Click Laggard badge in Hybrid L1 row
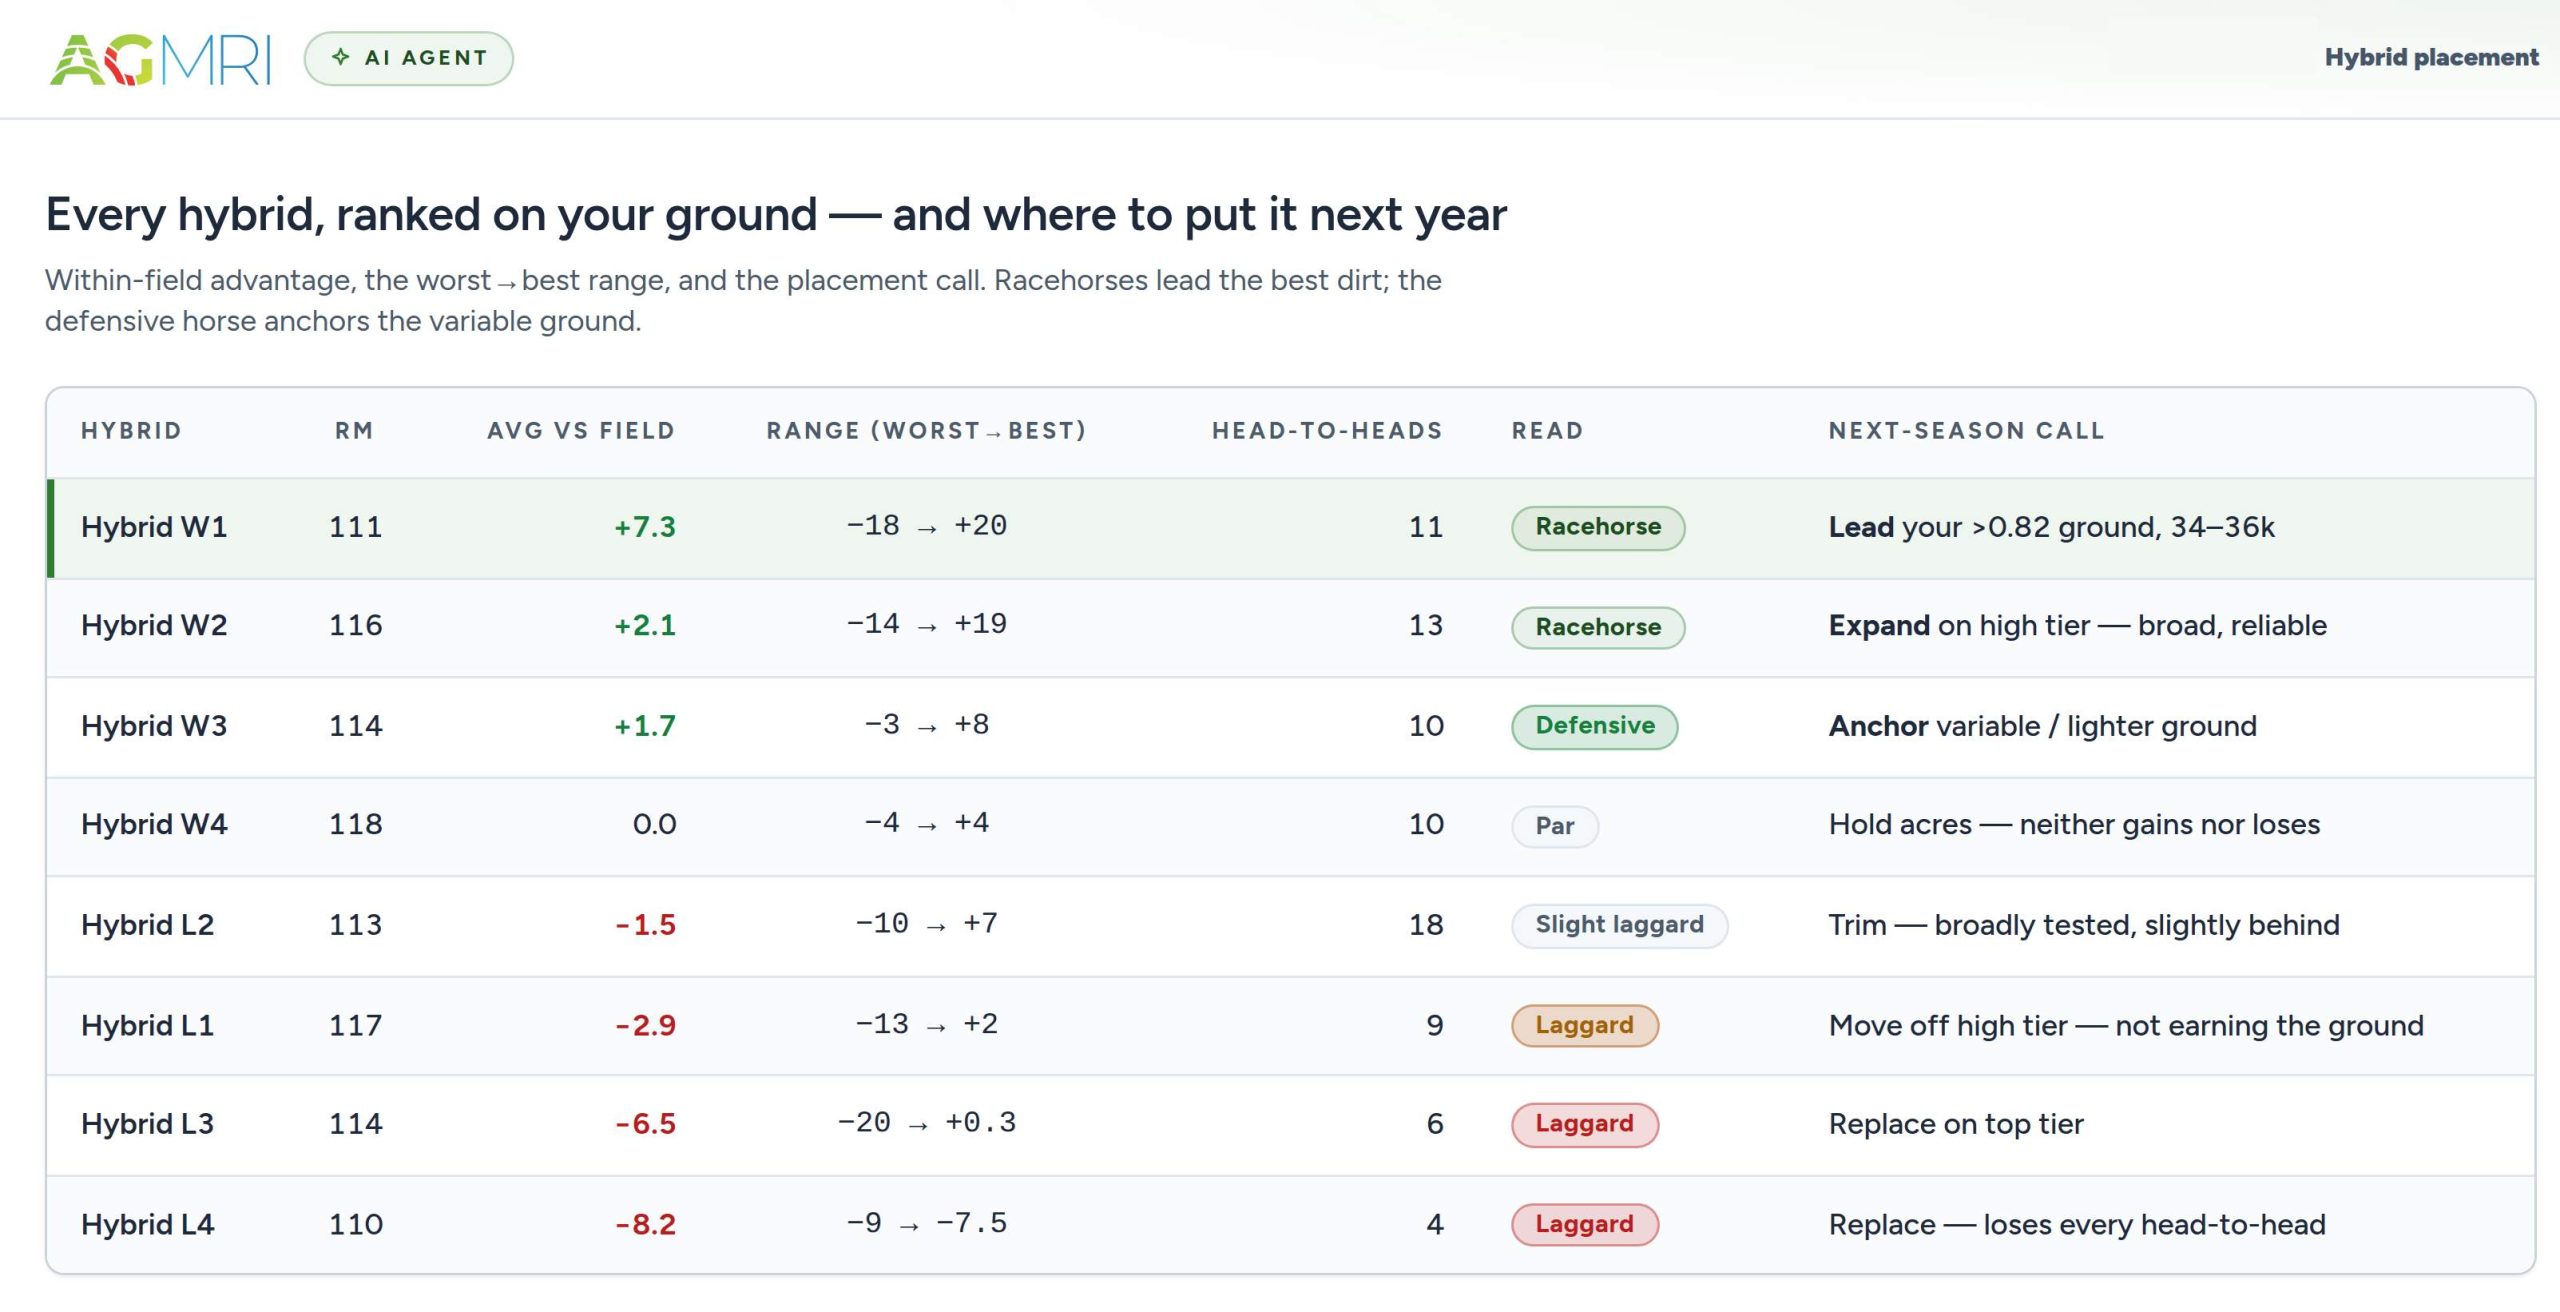 coord(1585,1026)
